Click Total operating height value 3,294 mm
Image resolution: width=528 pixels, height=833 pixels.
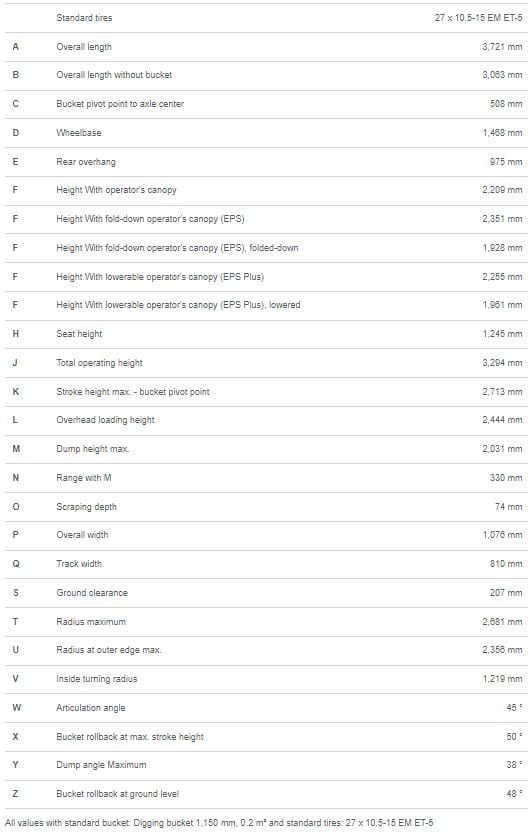[x=502, y=363]
